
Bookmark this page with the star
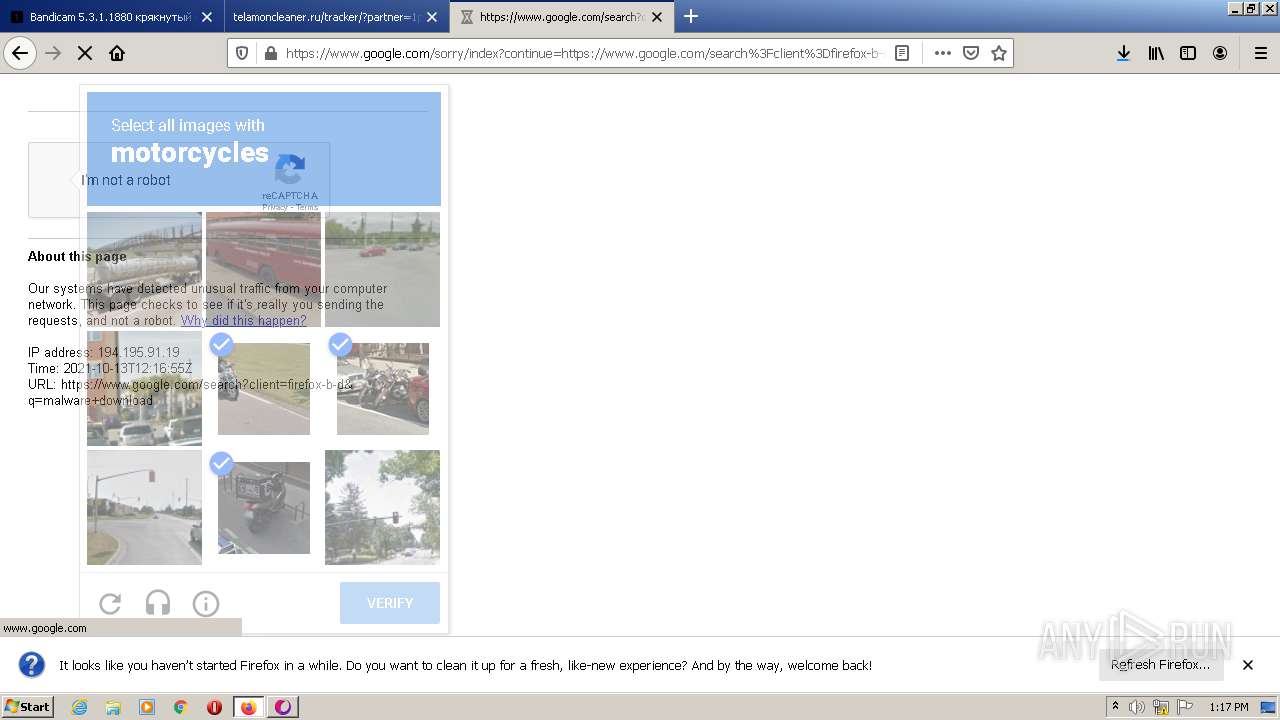tap(999, 53)
